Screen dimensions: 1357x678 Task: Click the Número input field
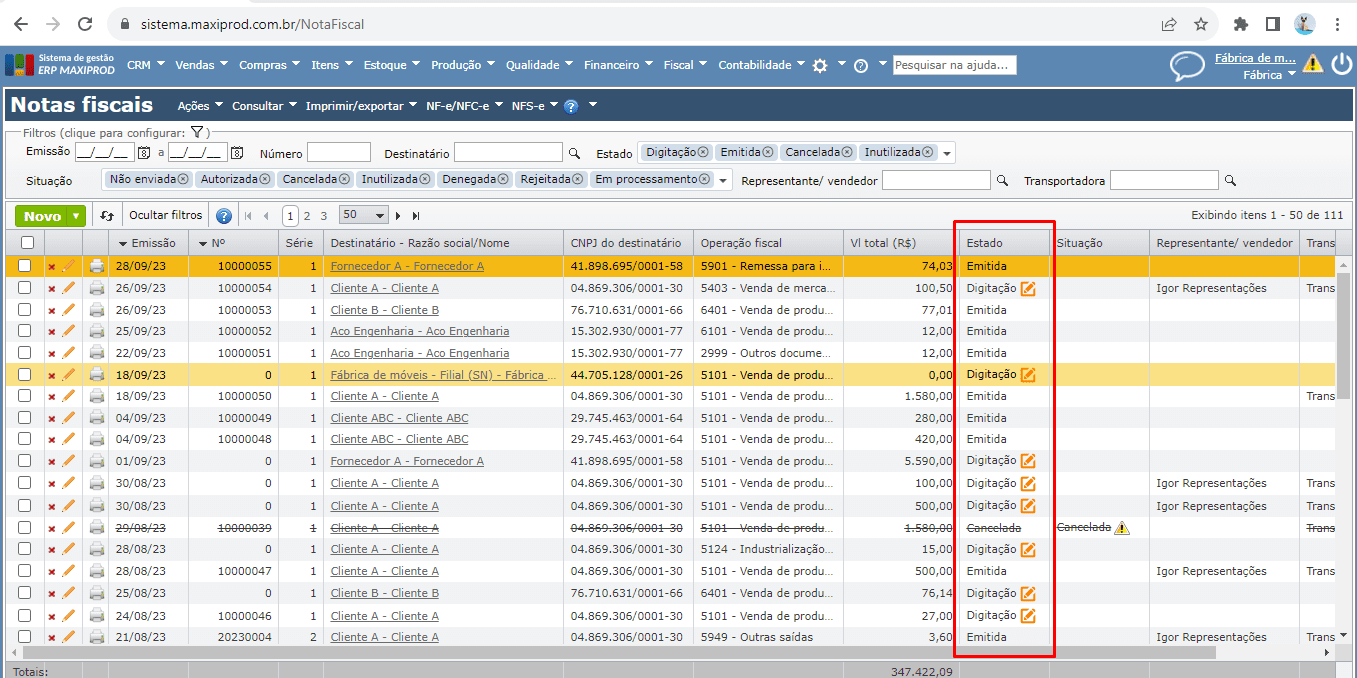pyautogui.click(x=338, y=153)
